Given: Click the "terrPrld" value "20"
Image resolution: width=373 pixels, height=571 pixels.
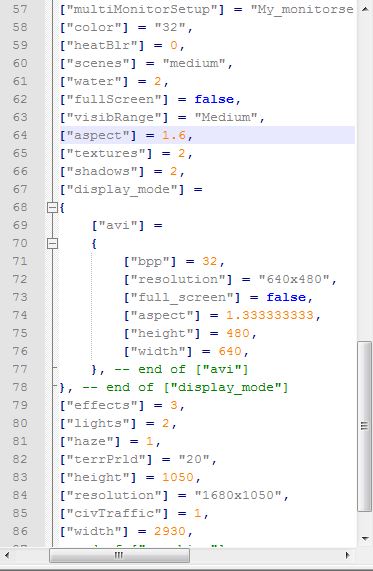Looking at the screenshot, I should pos(194,459).
